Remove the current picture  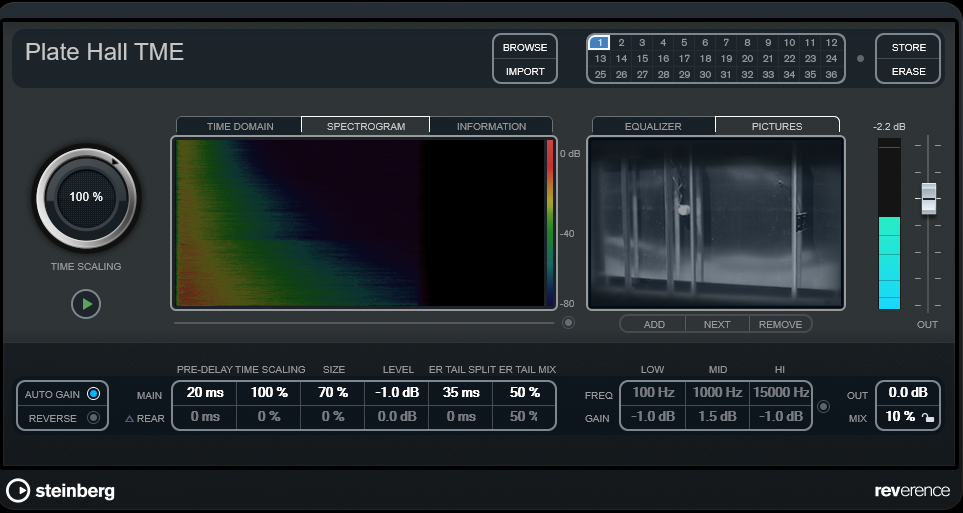(x=780, y=324)
